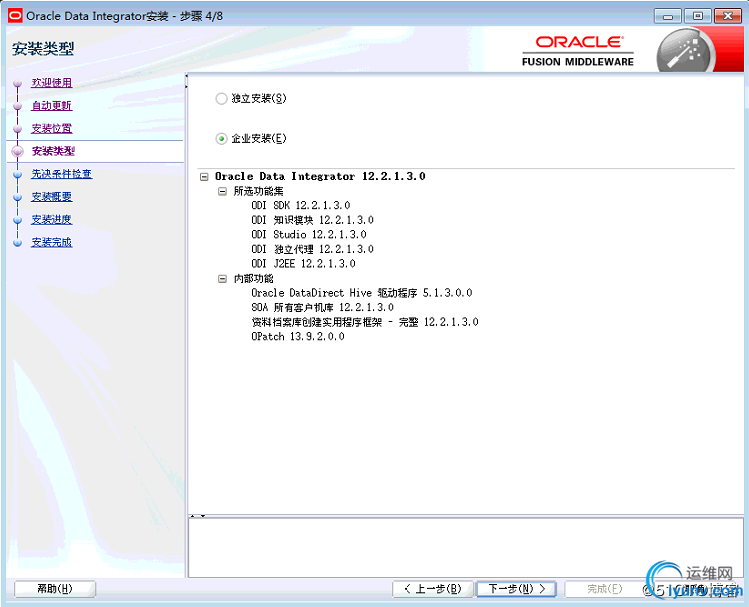Image resolution: width=749 pixels, height=607 pixels.
Task: Select the 独立安装(S) radio button
Action: [x=221, y=98]
